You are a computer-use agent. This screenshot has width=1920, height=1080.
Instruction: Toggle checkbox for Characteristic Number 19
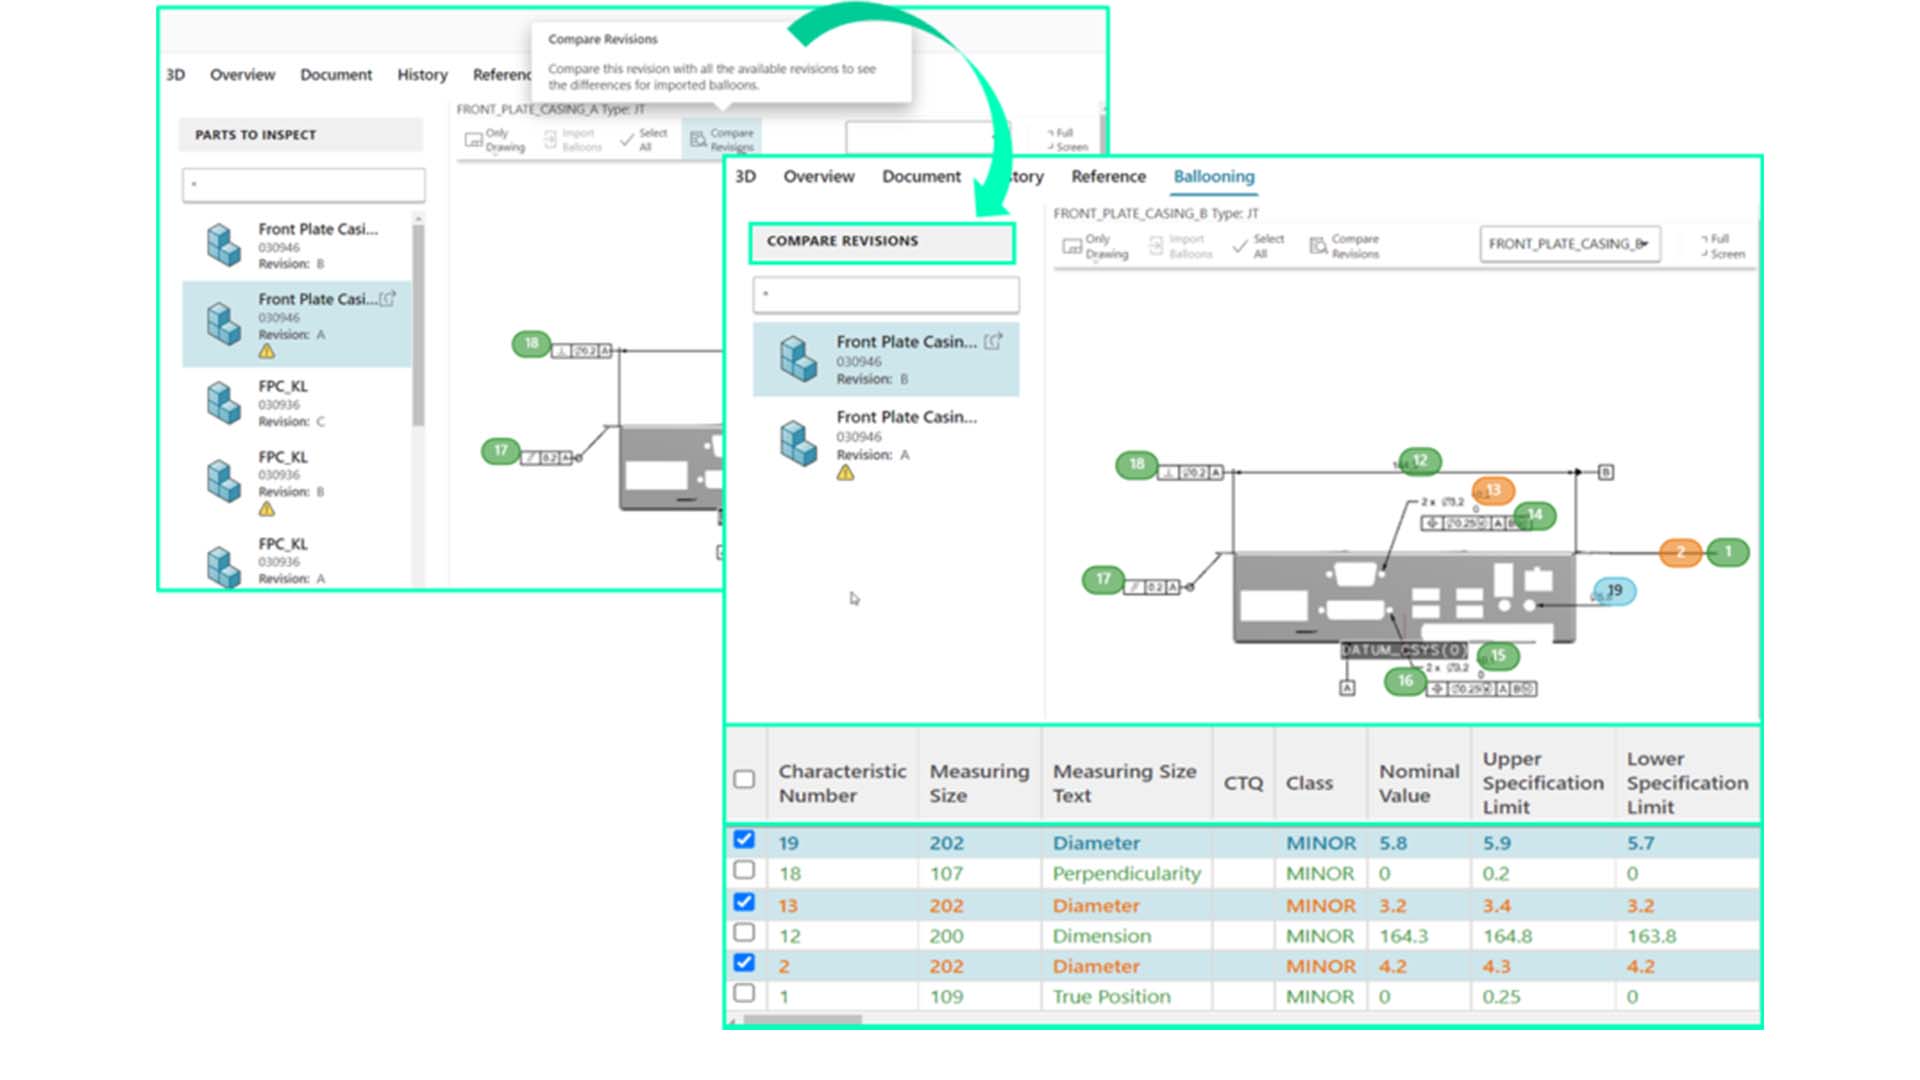[x=742, y=841]
